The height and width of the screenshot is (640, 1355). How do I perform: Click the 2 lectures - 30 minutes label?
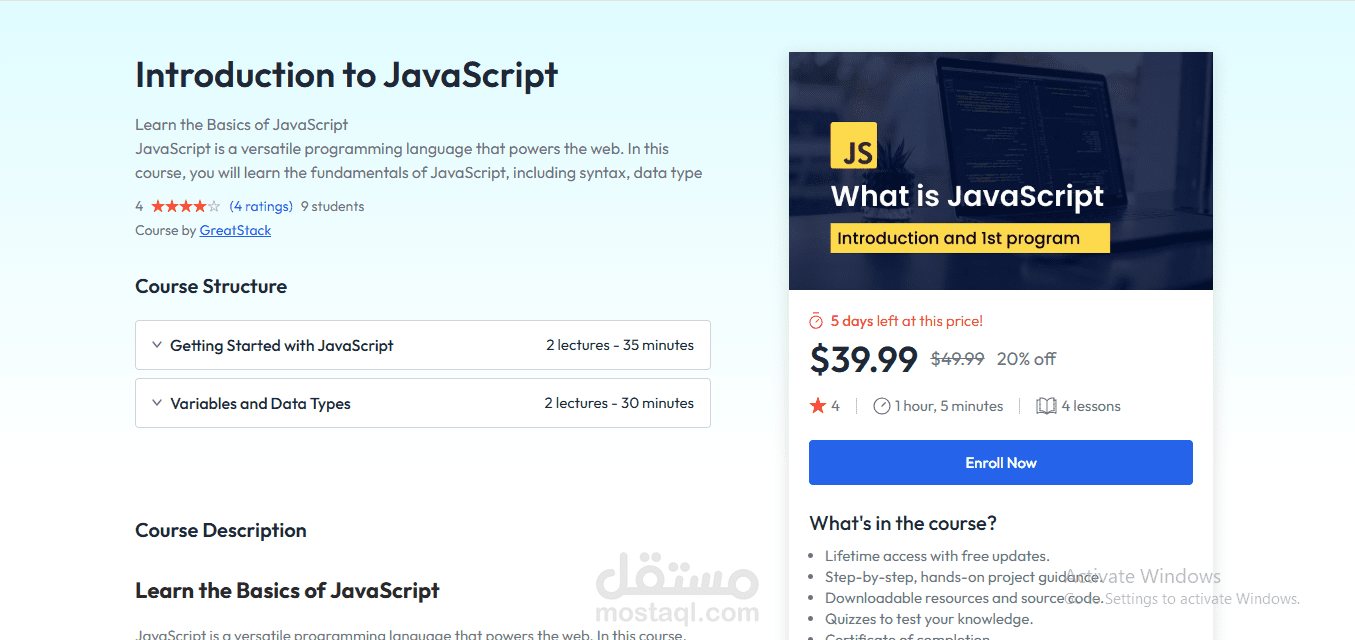(619, 403)
